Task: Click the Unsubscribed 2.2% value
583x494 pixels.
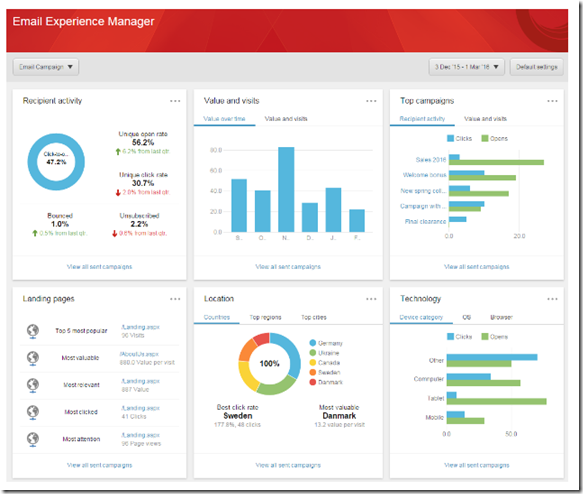Action: pos(139,224)
